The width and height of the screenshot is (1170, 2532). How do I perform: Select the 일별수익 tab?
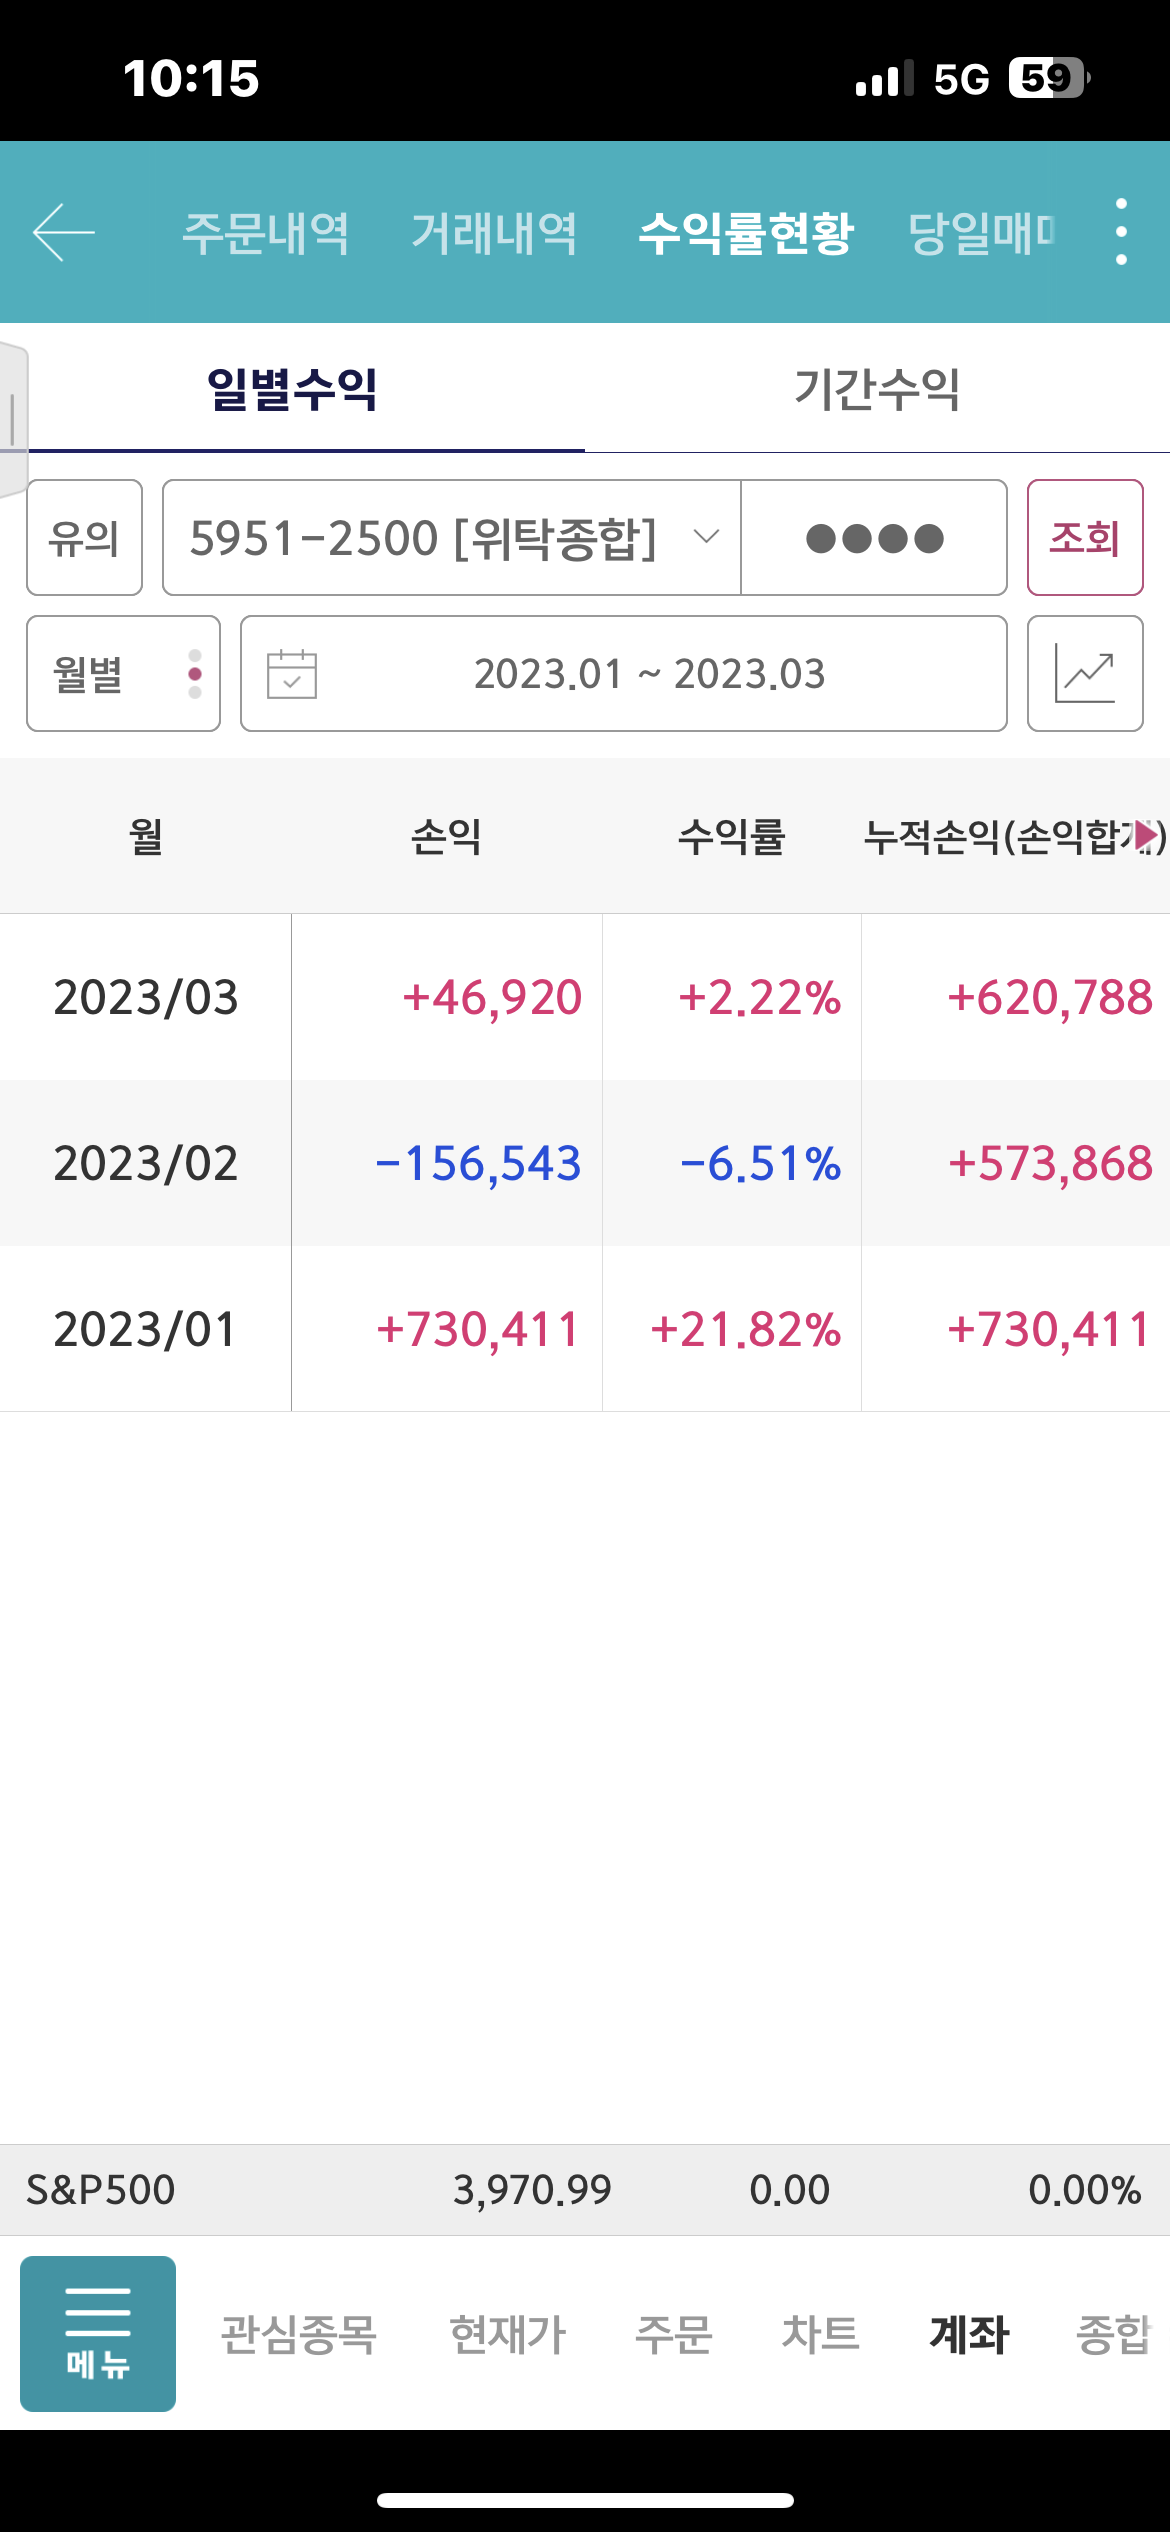pos(292,389)
